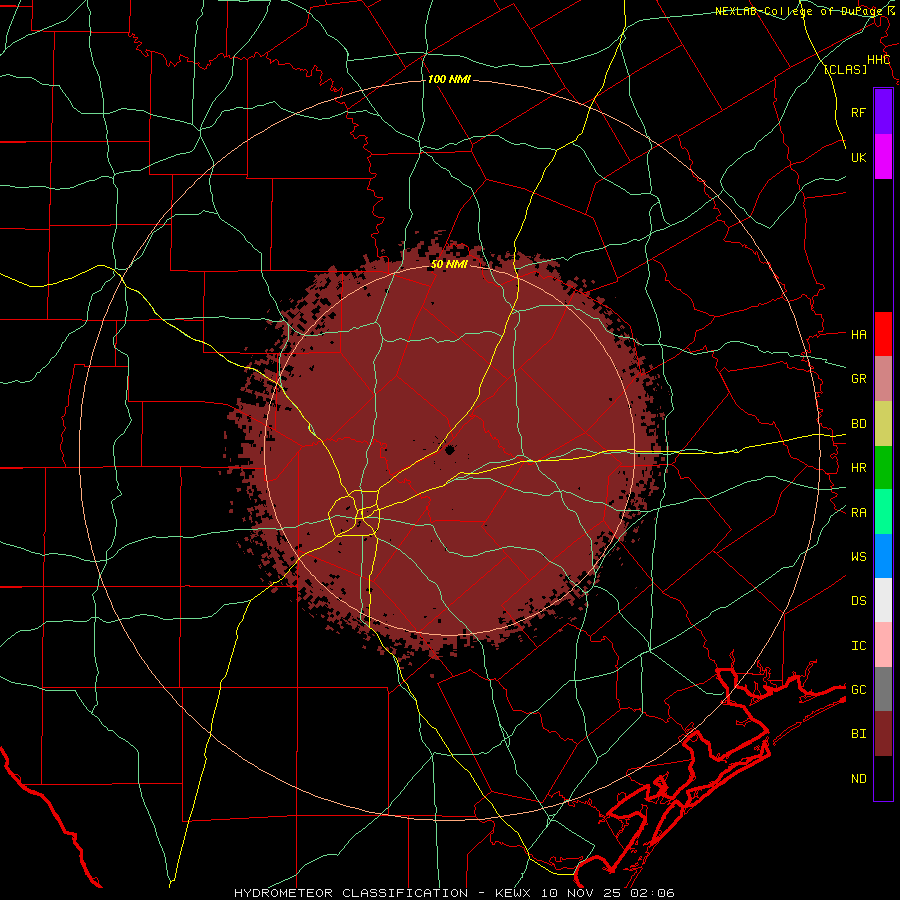900x900 pixels.
Task: Click the 02:06 timestamp
Action: tap(652, 893)
